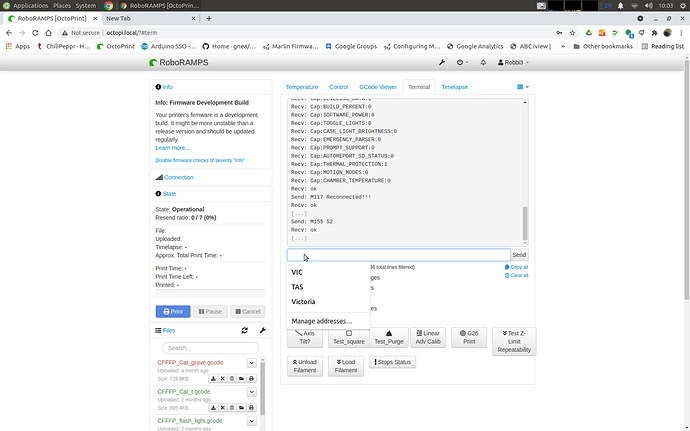Choose TAS from autofill suggestions
The height and width of the screenshot is (431, 690).
[328, 287]
